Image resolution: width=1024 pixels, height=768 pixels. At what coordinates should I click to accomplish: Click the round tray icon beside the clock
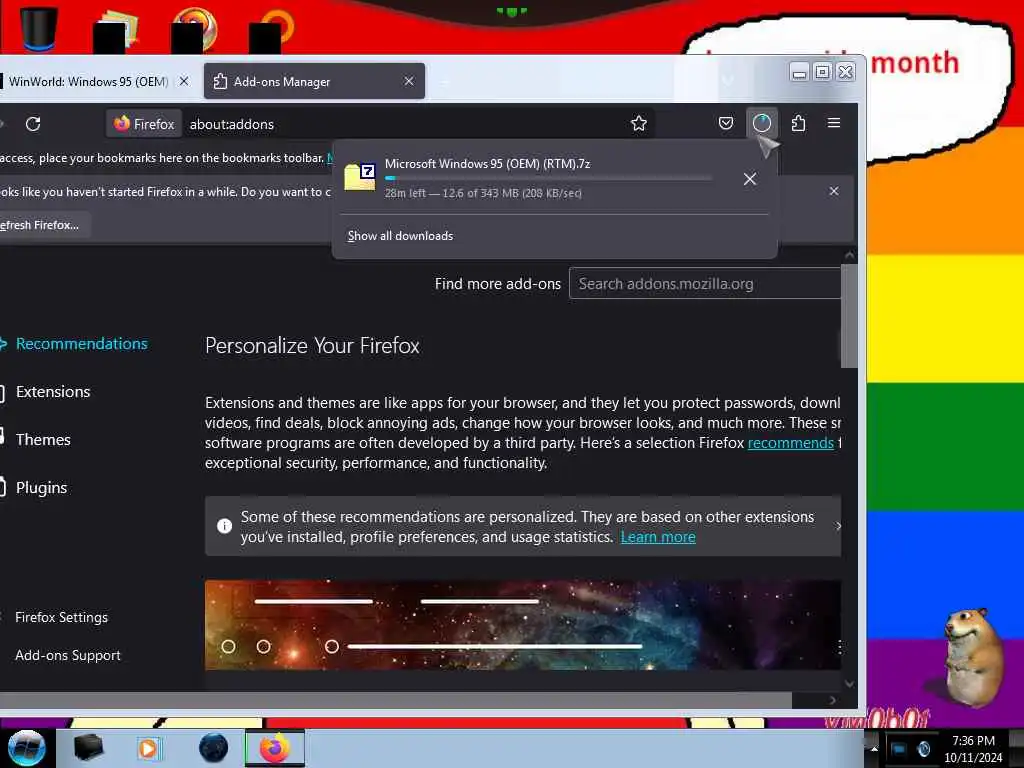[923, 749]
